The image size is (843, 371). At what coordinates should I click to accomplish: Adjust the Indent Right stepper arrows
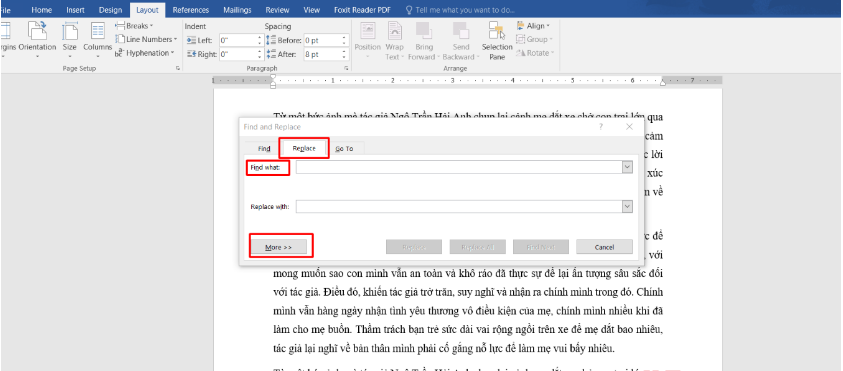(x=260, y=54)
